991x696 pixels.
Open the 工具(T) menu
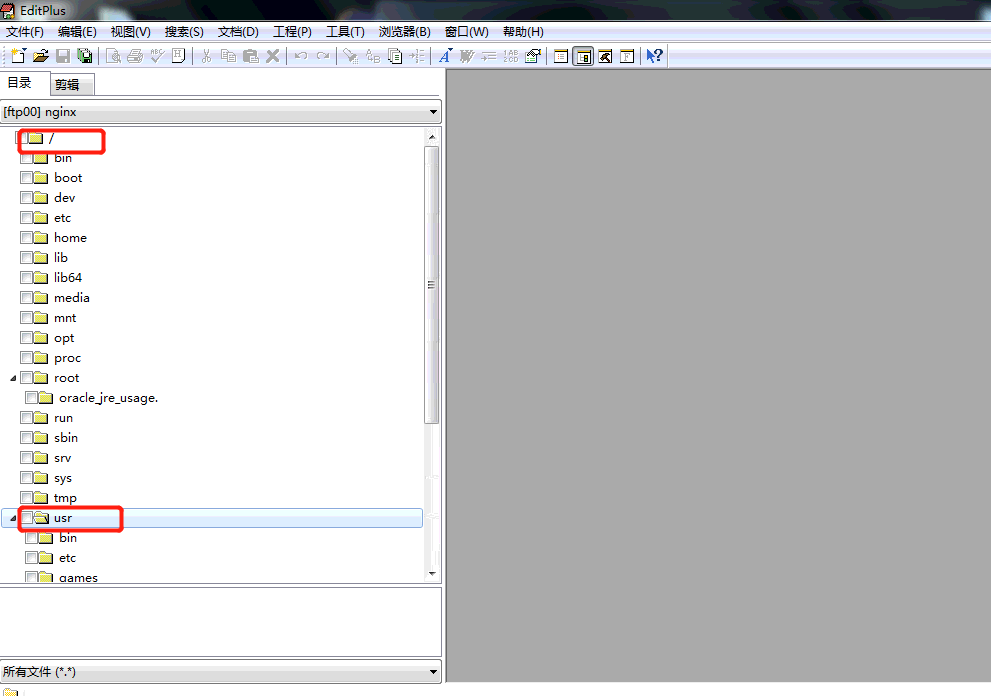(345, 32)
